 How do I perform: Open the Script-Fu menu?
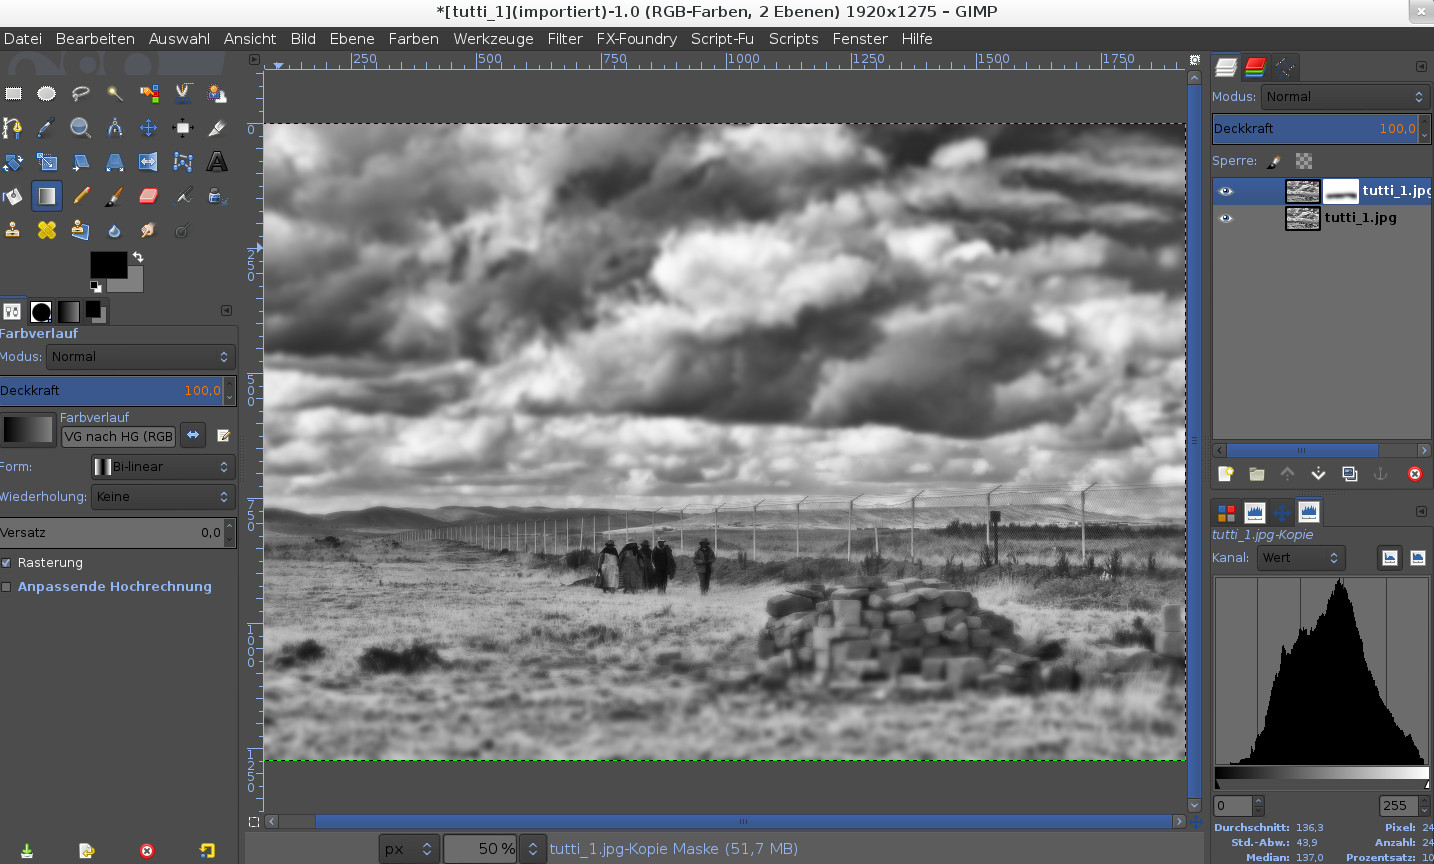click(x=722, y=39)
